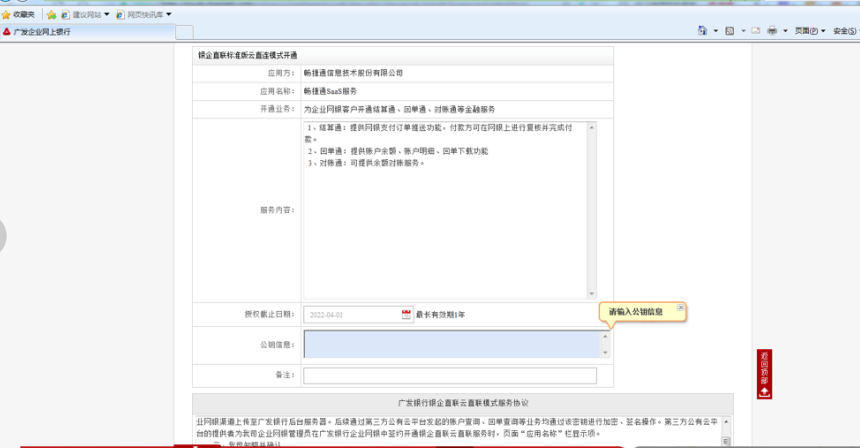Click the 开通业务 description text

[x=399, y=110]
